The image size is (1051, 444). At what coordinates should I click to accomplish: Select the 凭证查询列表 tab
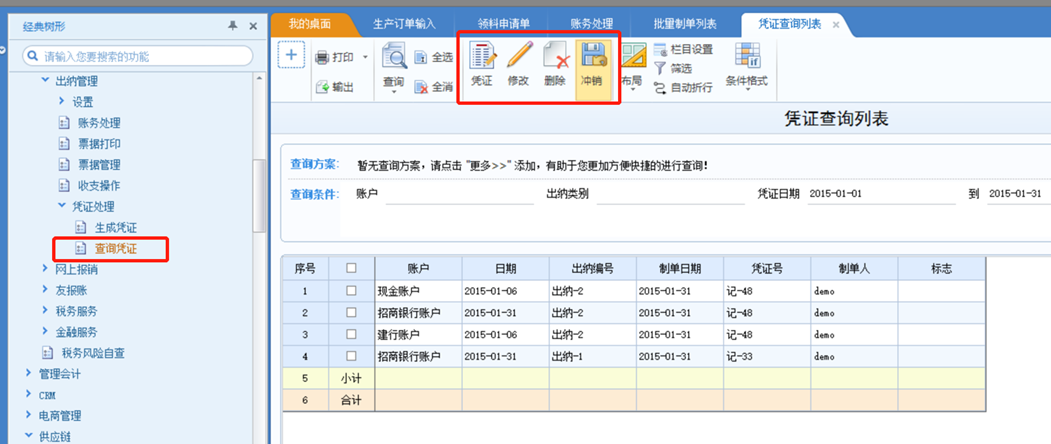(790, 24)
